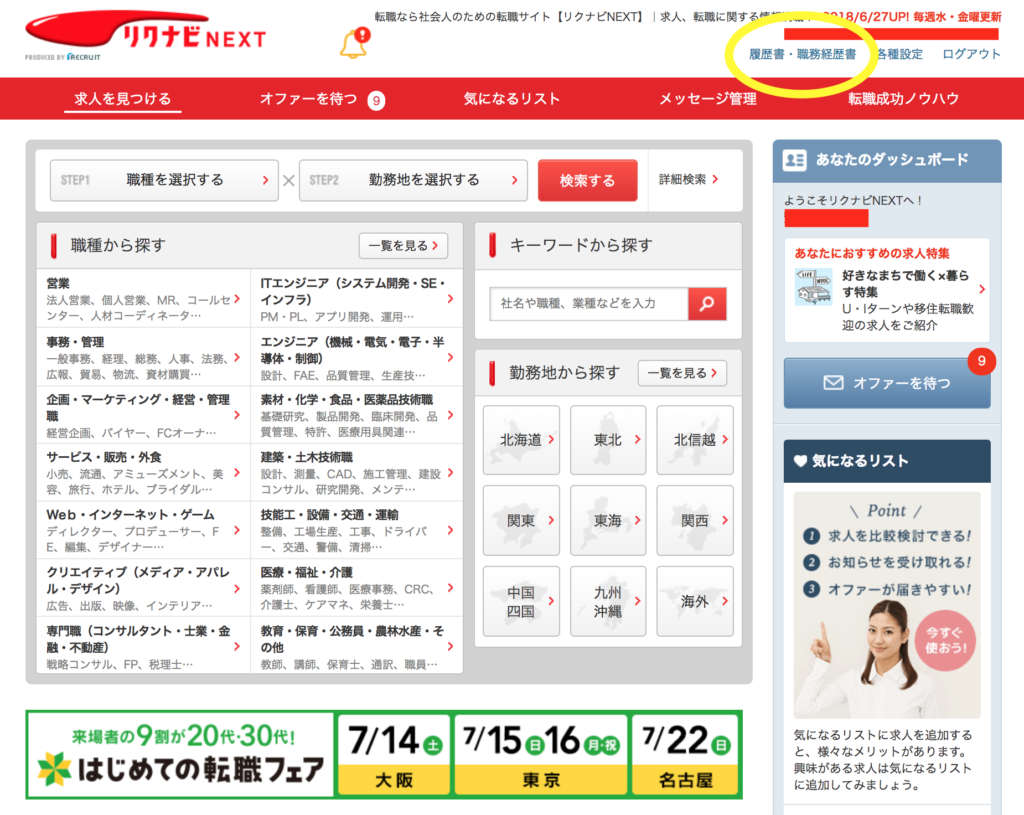Open 技能工・設備・交通・運輸 category
Image resolution: width=1024 pixels, height=815 pixels.
pyautogui.click(x=357, y=530)
